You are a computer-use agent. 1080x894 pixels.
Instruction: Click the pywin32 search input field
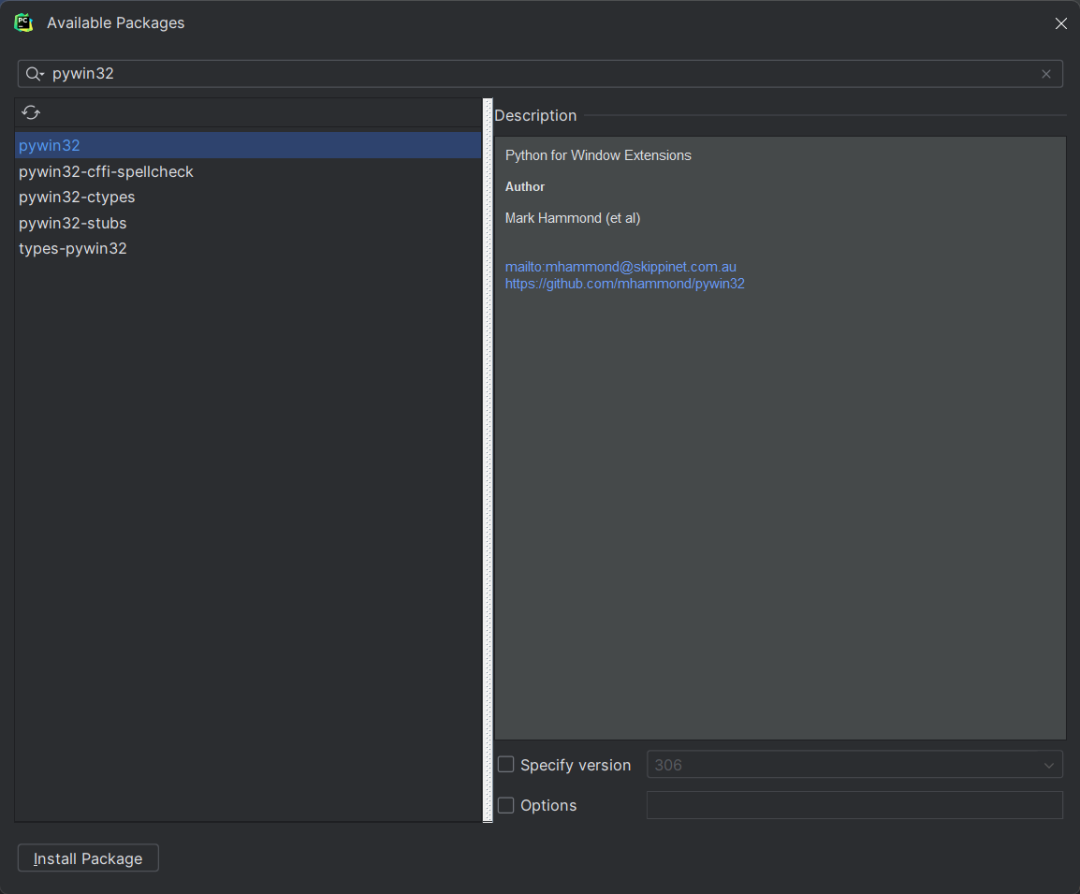click(540, 74)
